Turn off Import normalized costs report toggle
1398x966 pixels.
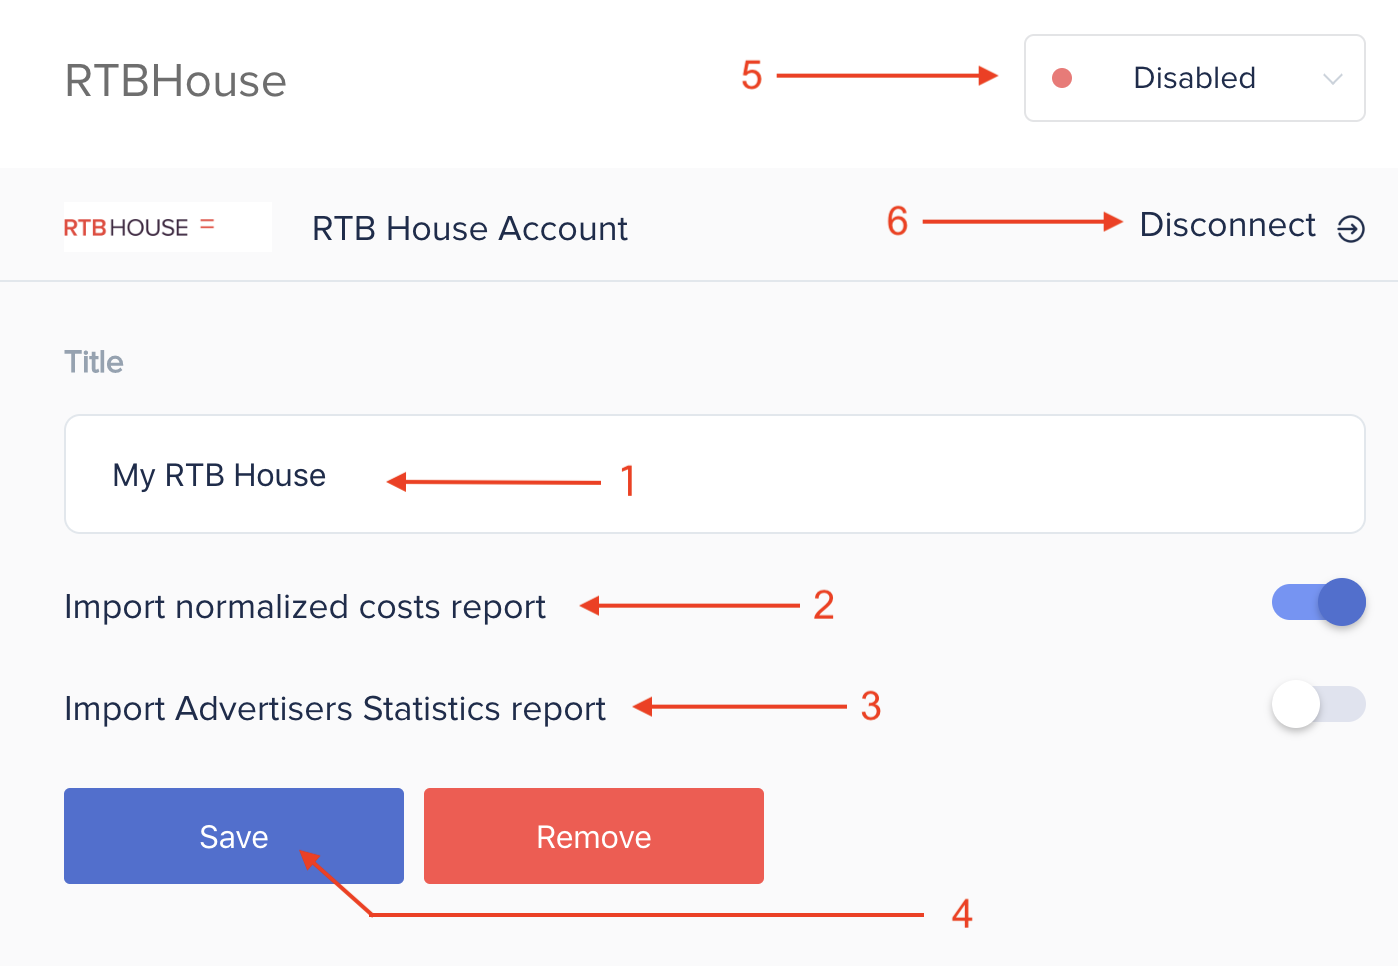pyautogui.click(x=1318, y=602)
